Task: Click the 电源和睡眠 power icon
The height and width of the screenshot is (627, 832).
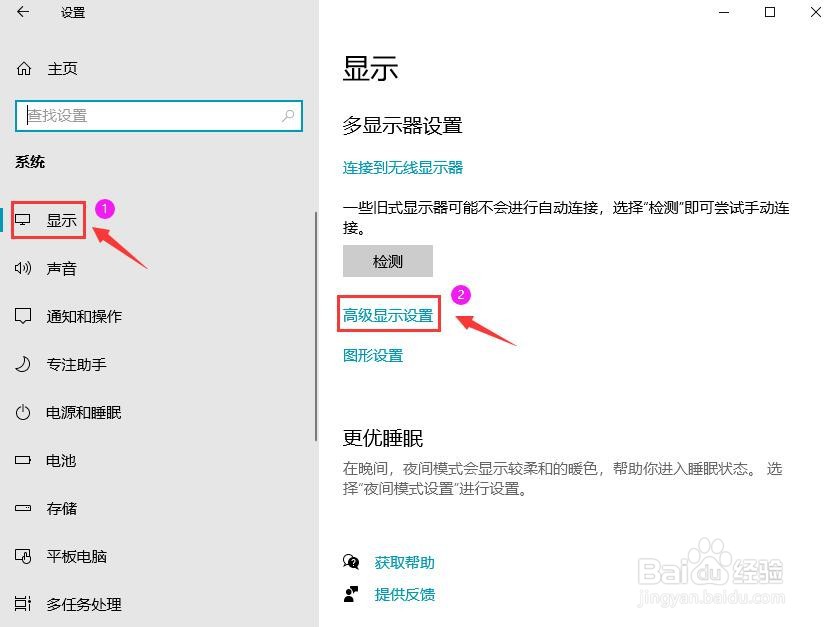Action: [x=25, y=412]
